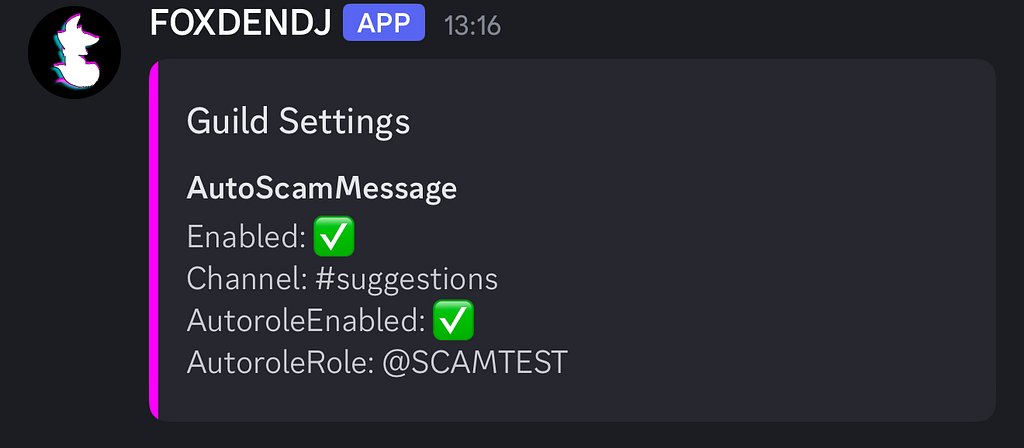Viewport: 1024px width, 448px height.
Task: Click the APP badge next to FOXDENDJ
Action: click(384, 23)
